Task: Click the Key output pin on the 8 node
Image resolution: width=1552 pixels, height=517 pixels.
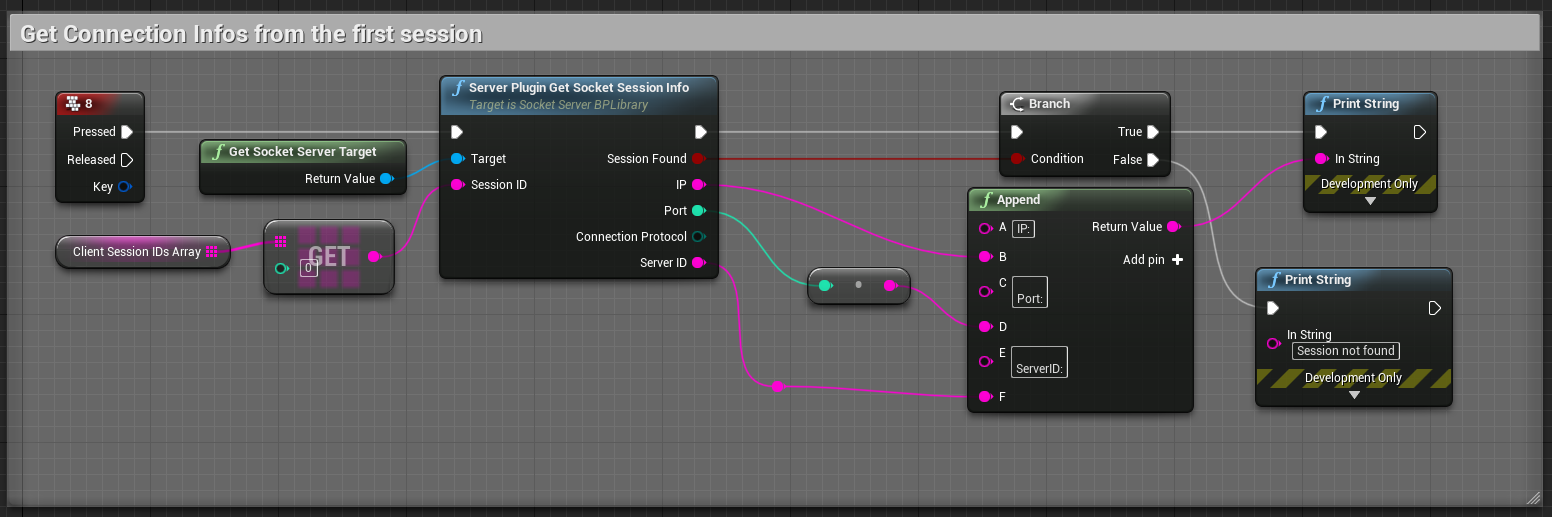Action: [x=125, y=187]
